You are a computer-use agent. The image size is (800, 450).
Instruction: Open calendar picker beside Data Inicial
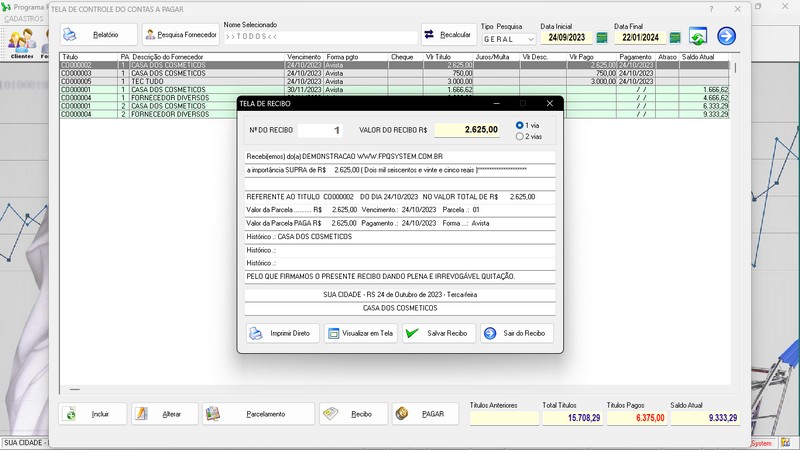(602, 38)
